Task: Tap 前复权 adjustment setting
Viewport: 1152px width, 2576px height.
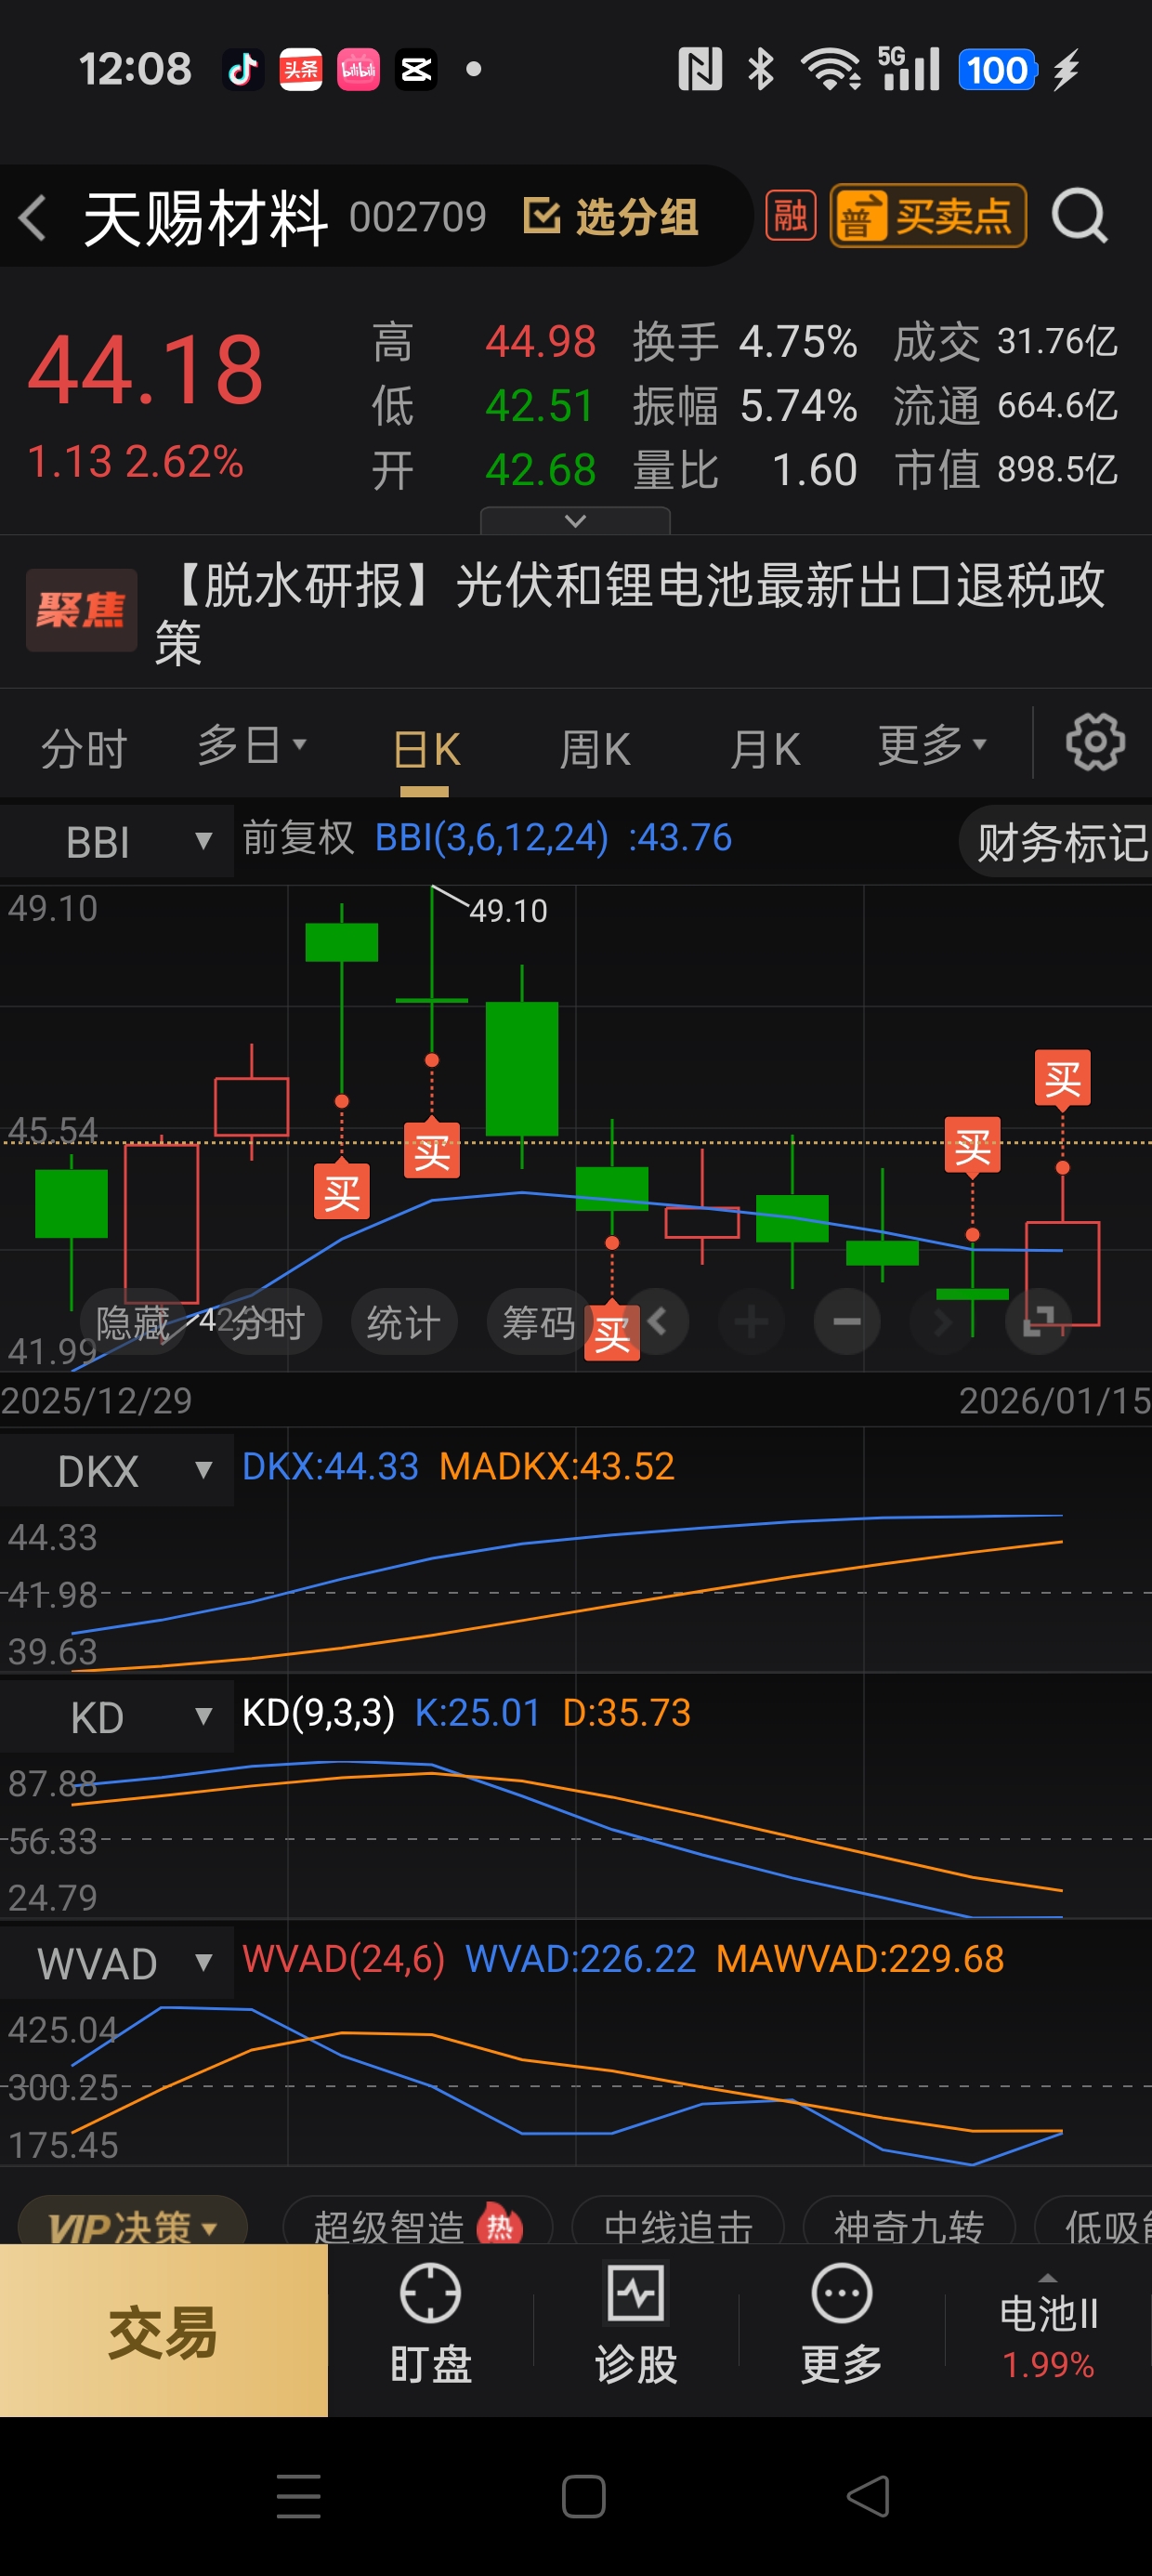Action: pos(298,838)
